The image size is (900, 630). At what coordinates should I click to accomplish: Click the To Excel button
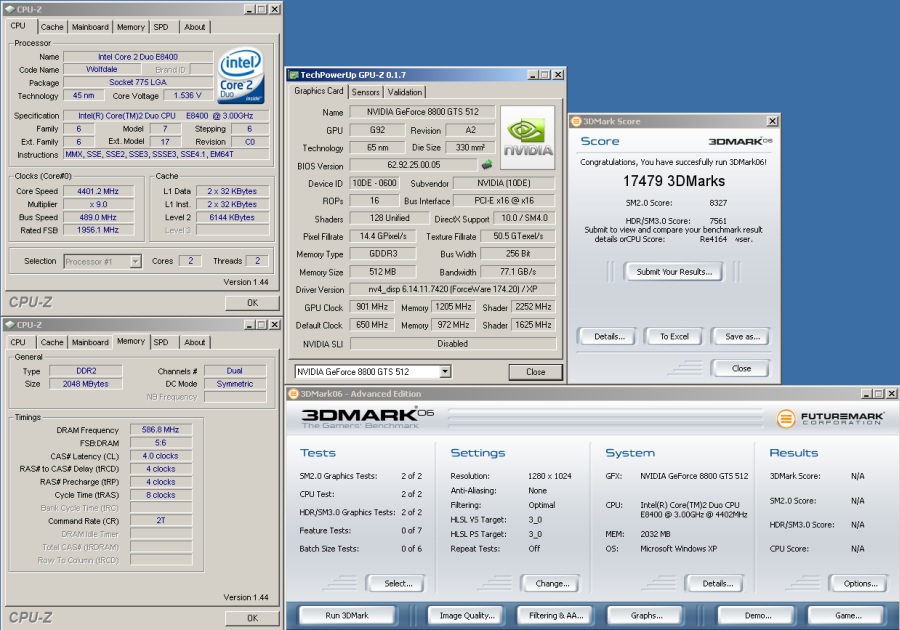(x=674, y=337)
